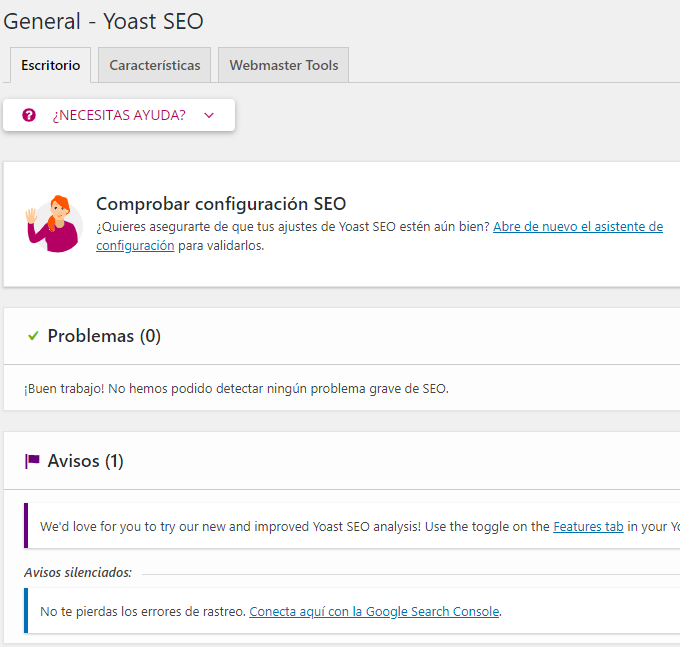The height and width of the screenshot is (647, 680).
Task: Open Conecta aquí con la Google Search Console
Action: (x=374, y=611)
